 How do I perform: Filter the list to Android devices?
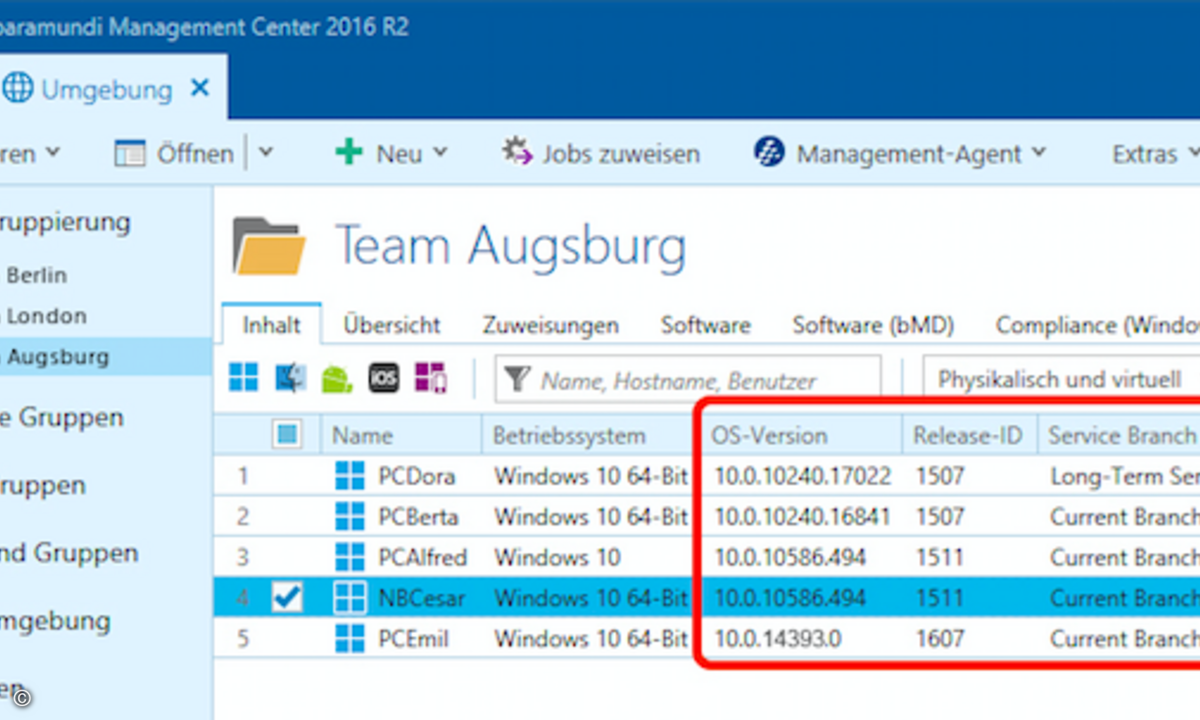pyautogui.click(x=337, y=378)
